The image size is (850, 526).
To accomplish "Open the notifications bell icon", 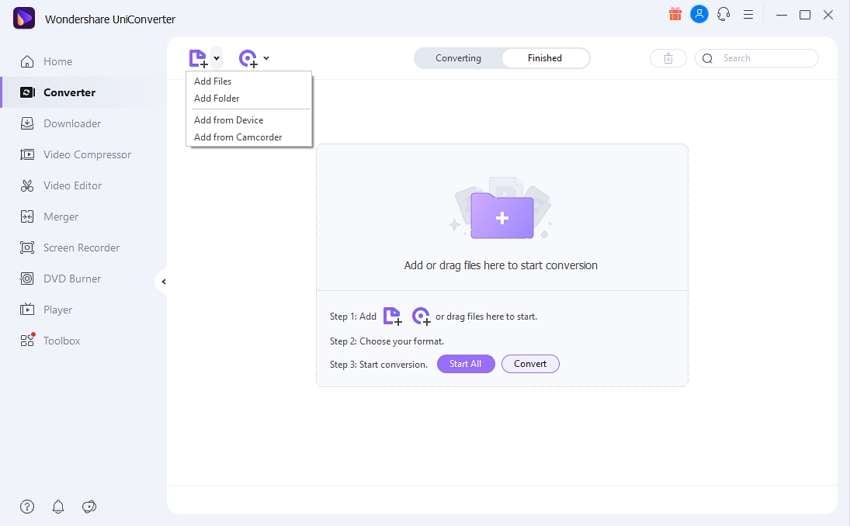I will point(58,507).
